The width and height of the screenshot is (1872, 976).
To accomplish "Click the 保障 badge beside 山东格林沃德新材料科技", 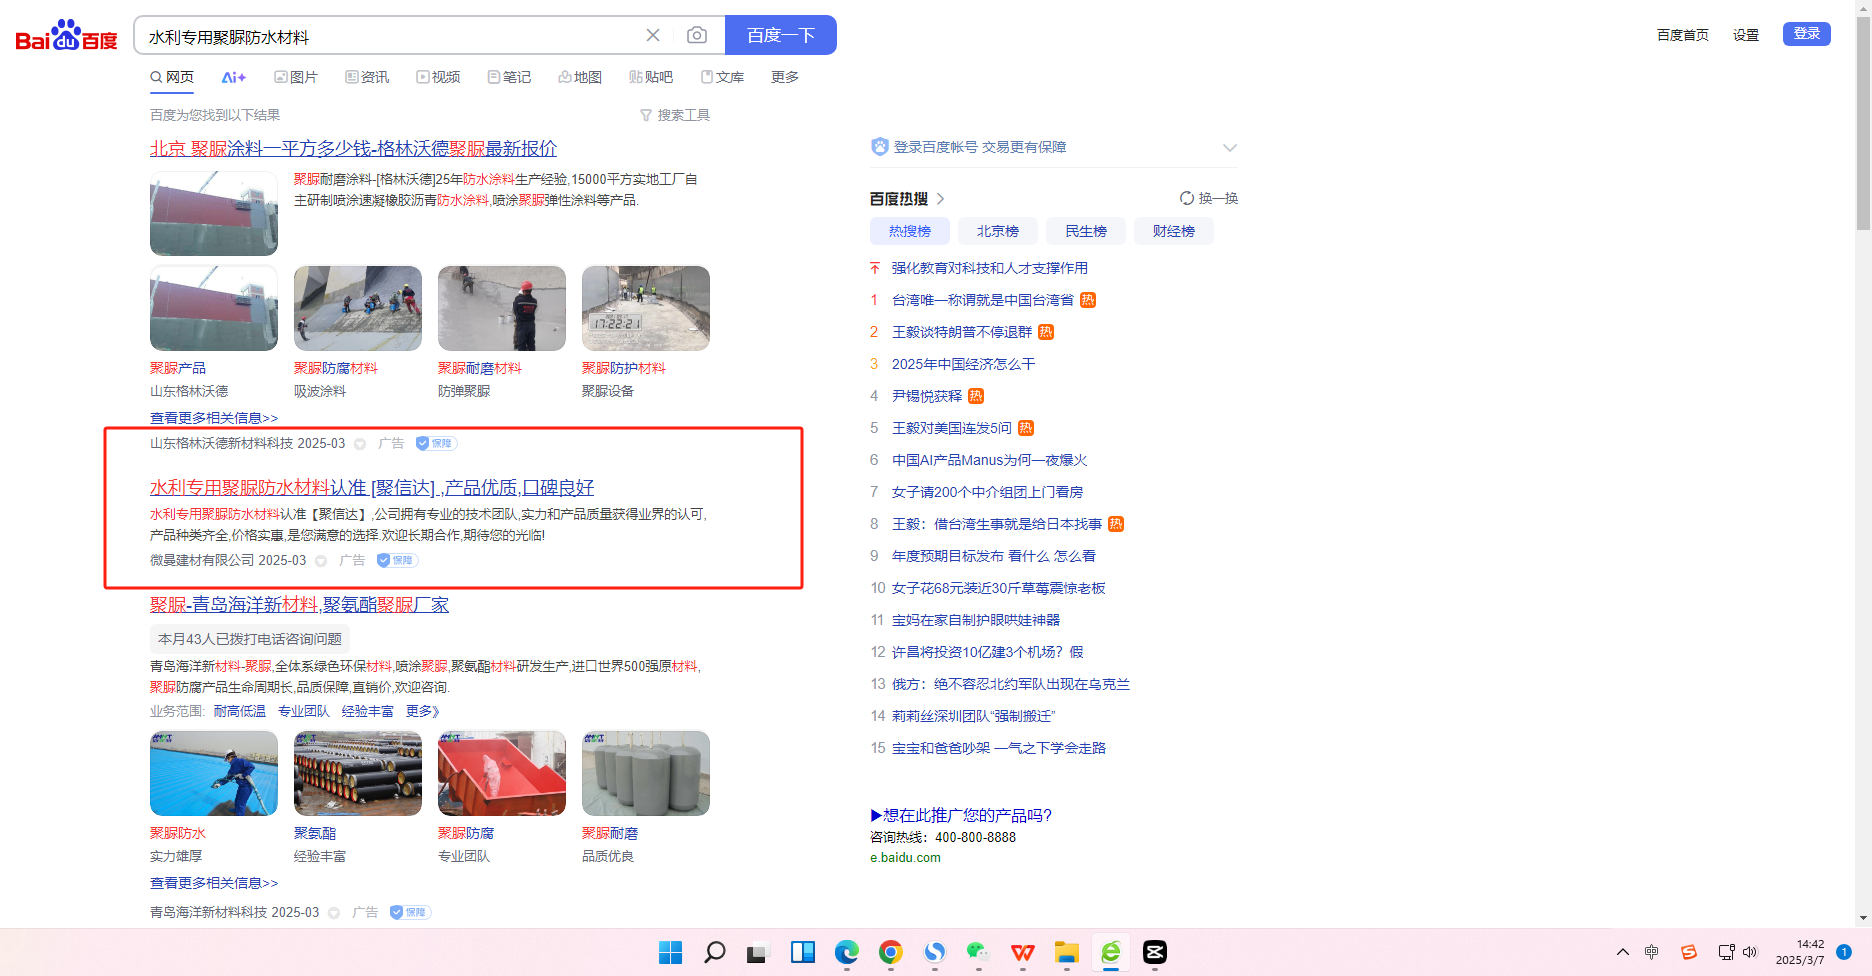I will [x=437, y=443].
